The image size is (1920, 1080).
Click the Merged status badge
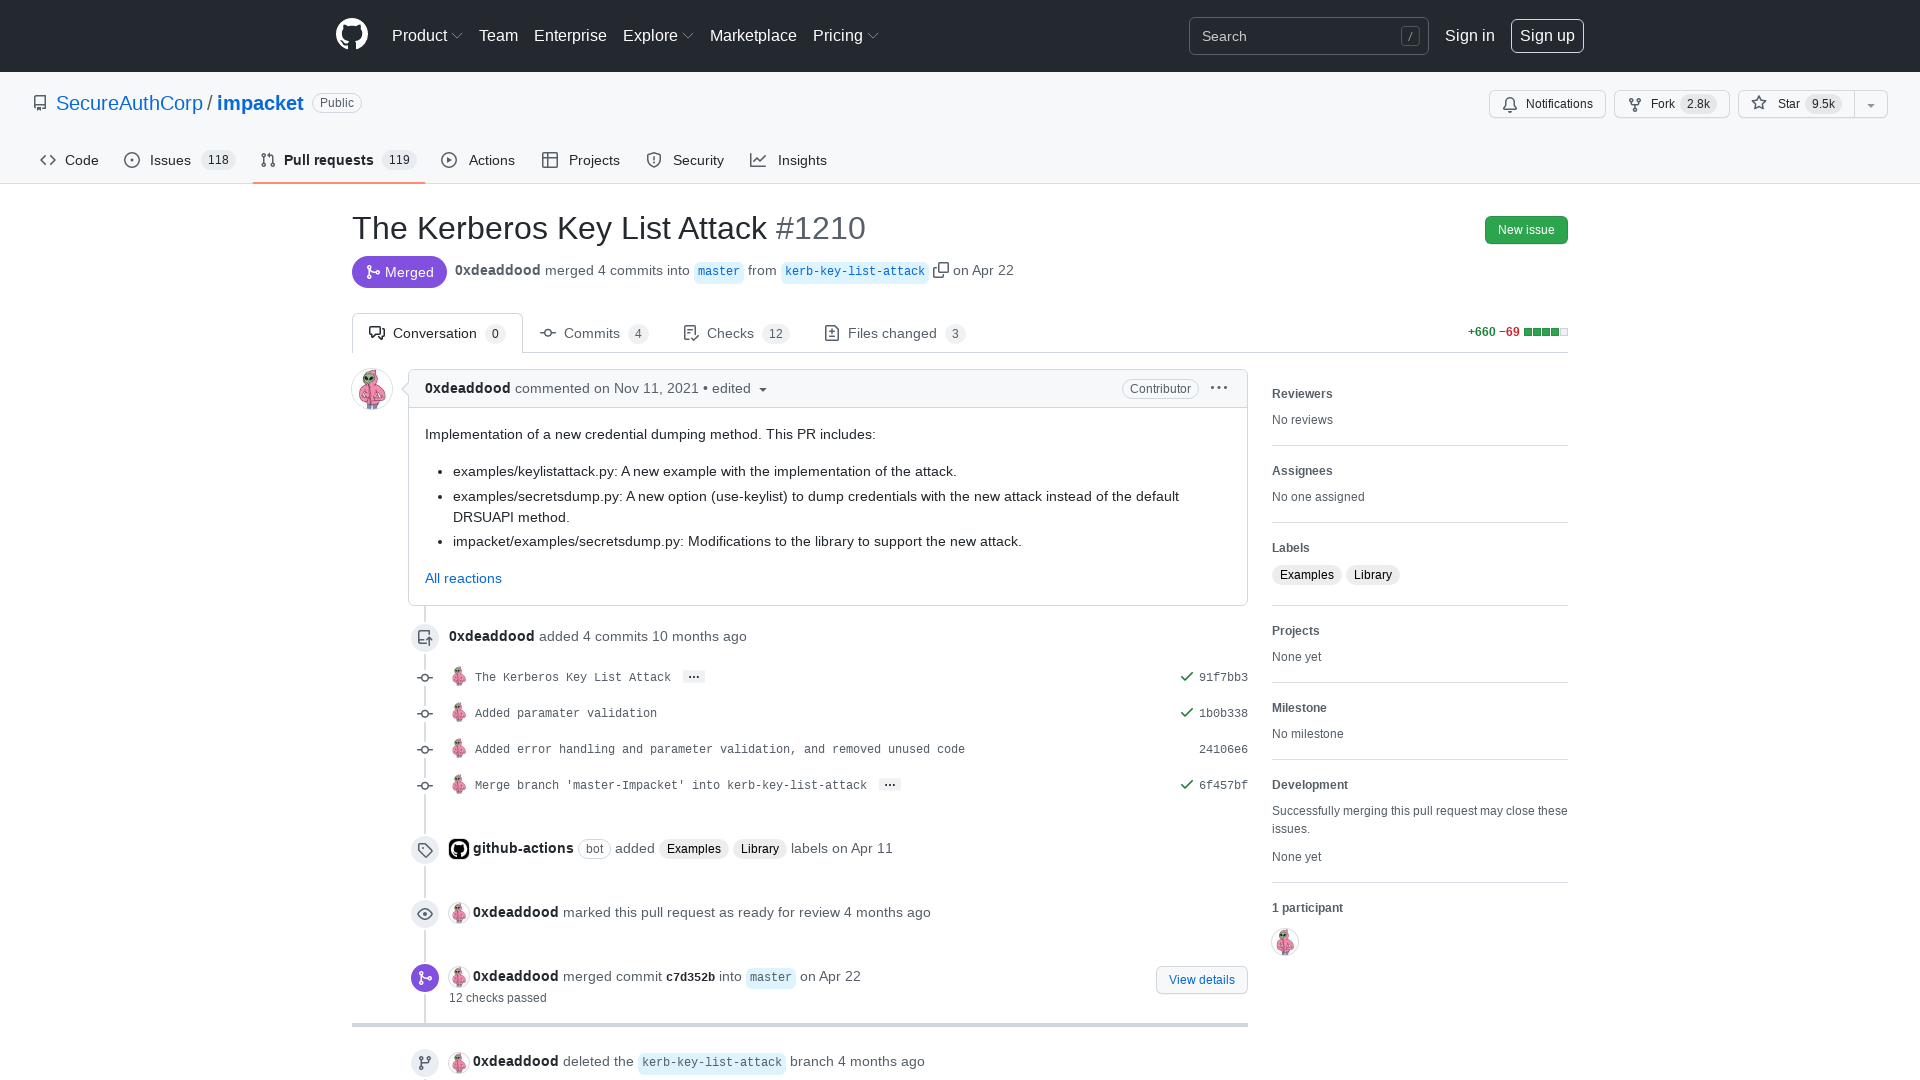[399, 272]
